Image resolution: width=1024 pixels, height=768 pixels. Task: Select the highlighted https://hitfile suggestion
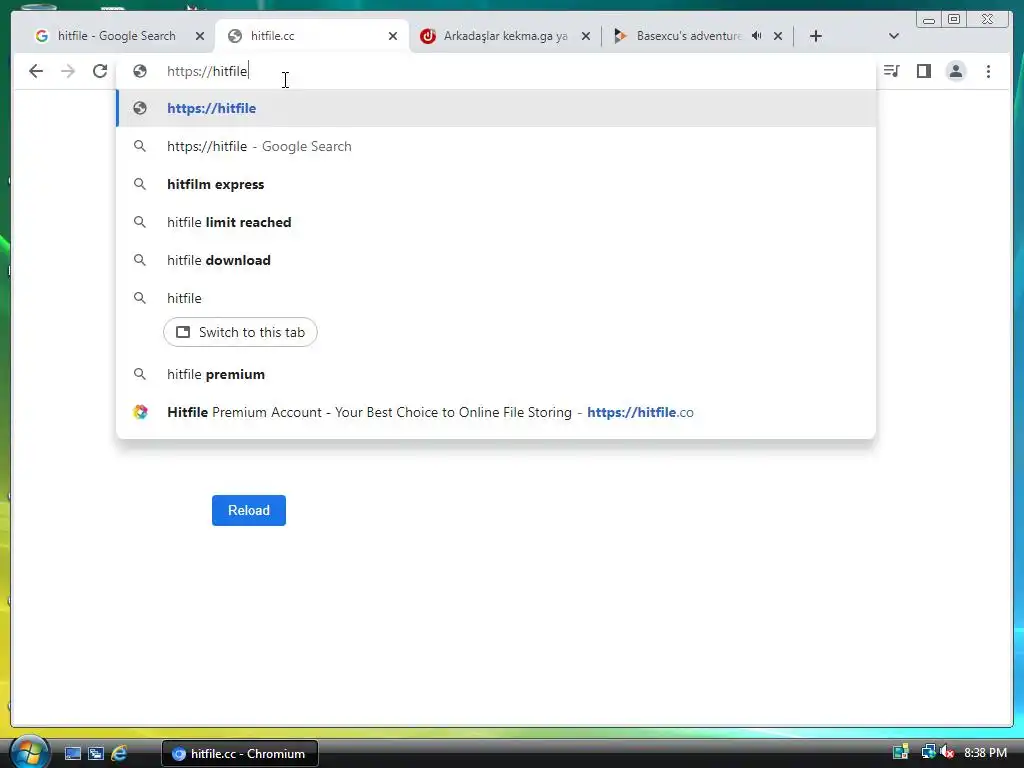tap(496, 108)
